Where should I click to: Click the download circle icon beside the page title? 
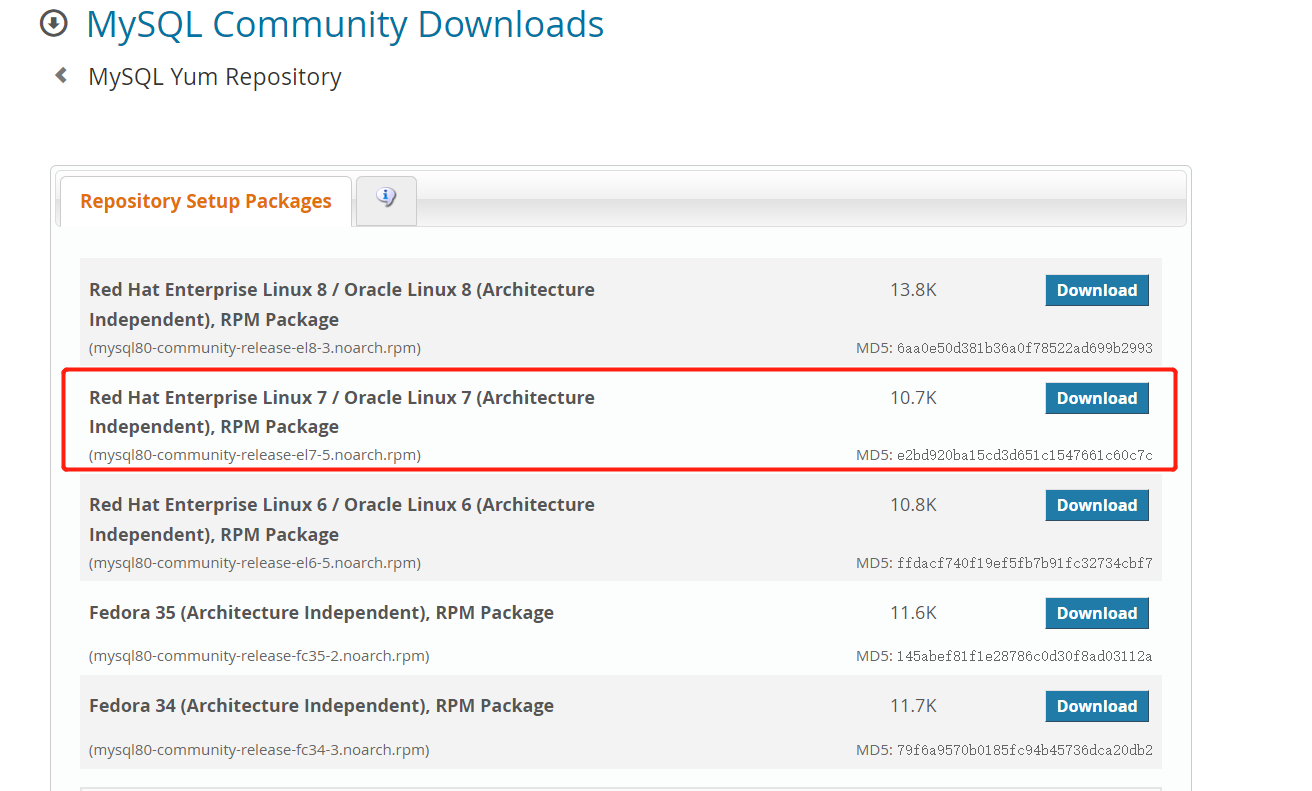pyautogui.click(x=54, y=23)
